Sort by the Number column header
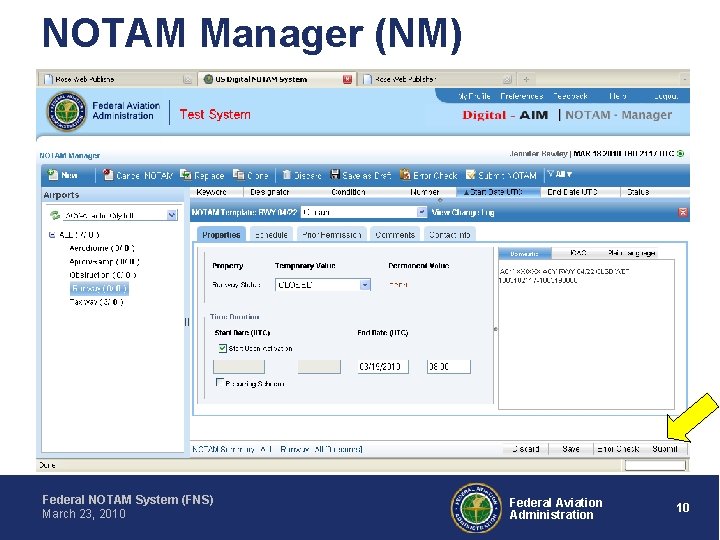This screenshot has width=720, height=540. 424,192
